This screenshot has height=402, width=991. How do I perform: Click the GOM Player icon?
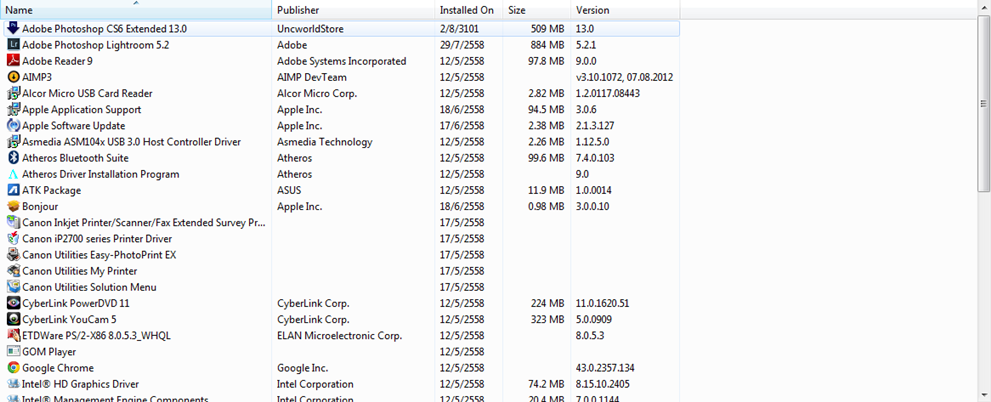pos(13,351)
